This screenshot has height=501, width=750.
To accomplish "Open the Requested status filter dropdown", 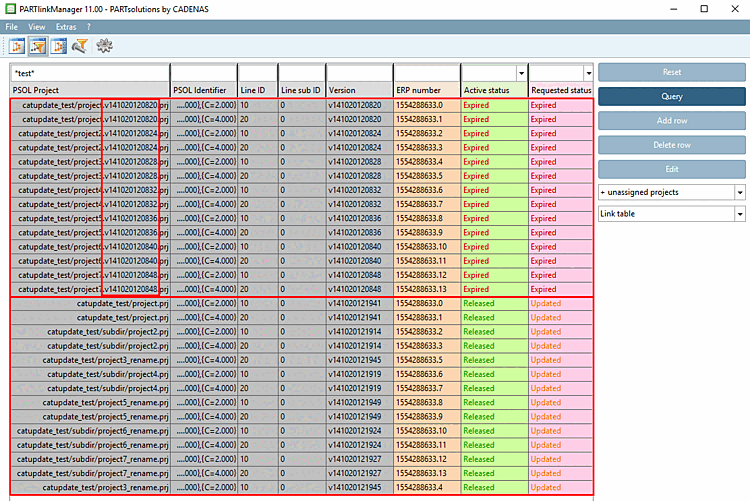I will tap(588, 73).
